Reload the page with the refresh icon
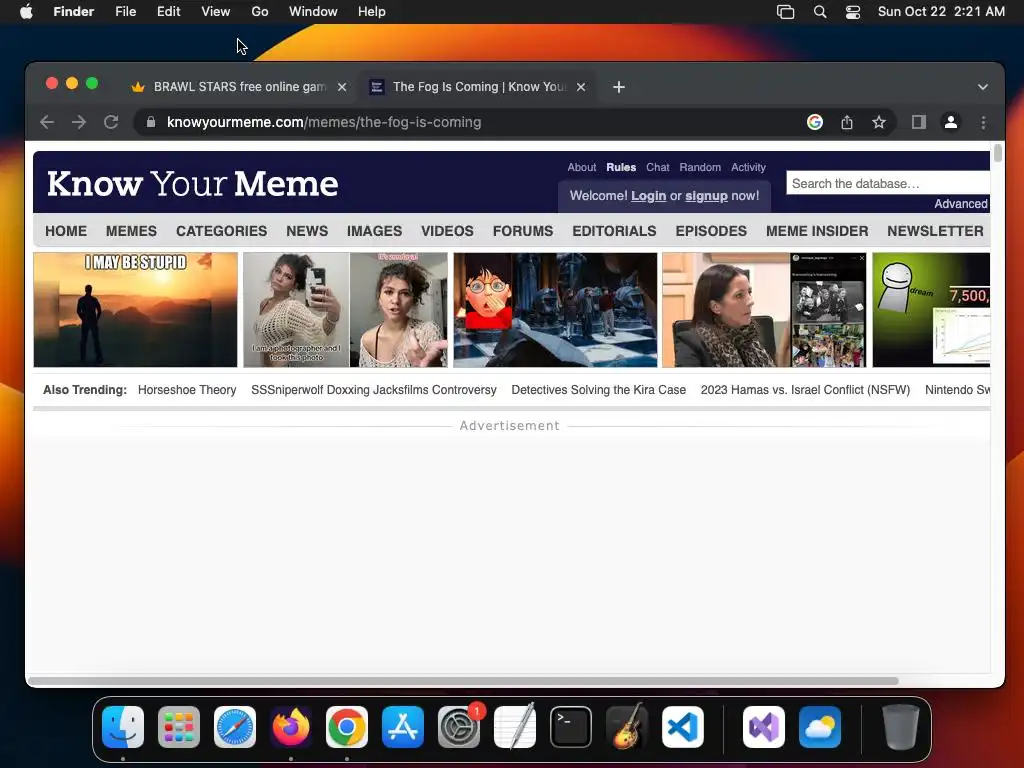The image size is (1024, 768). [111, 122]
